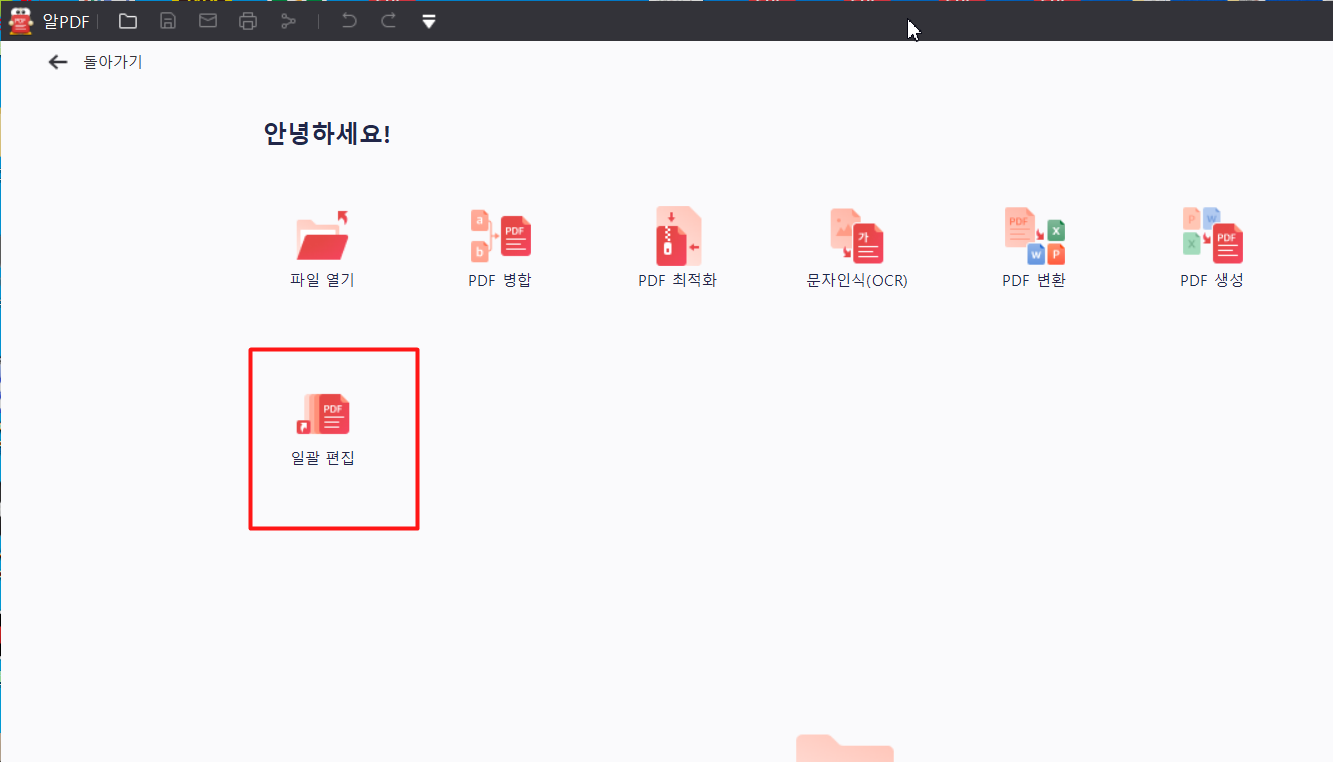Click the 돌아가기 back arrow
Screen dimensions: 1333x762
pos(58,62)
